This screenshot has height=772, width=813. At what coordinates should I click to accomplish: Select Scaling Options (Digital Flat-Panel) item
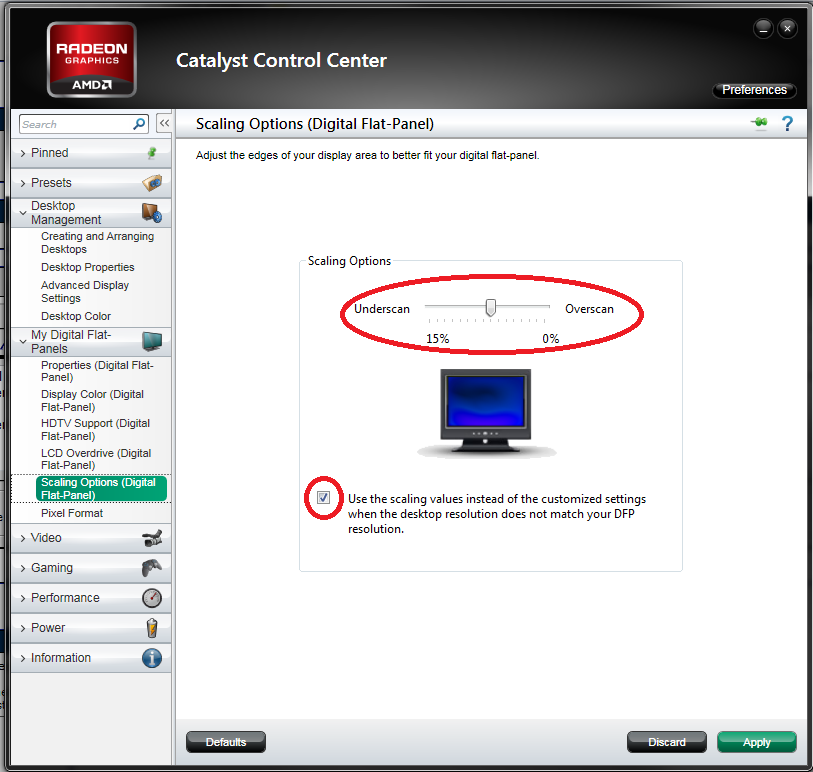tap(101, 488)
